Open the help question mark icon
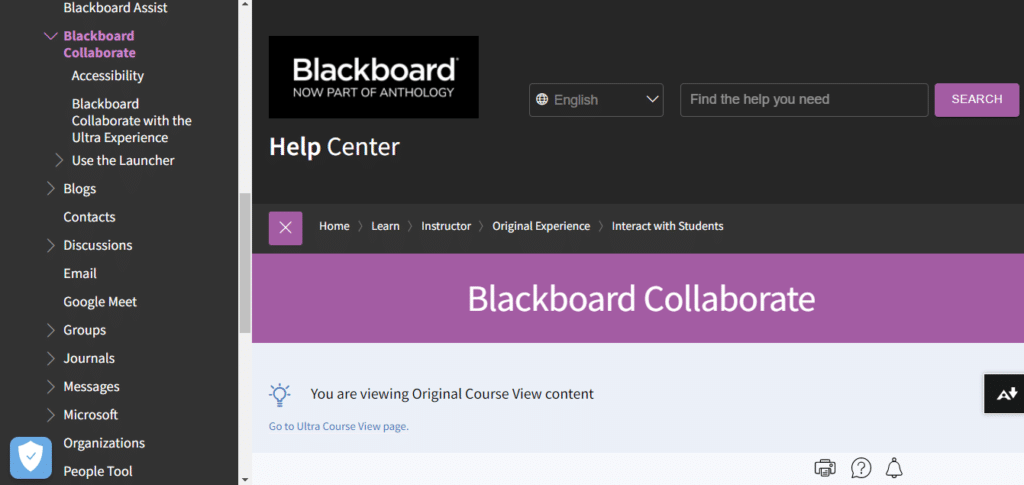Viewport: 1024px width, 485px height. click(860, 468)
